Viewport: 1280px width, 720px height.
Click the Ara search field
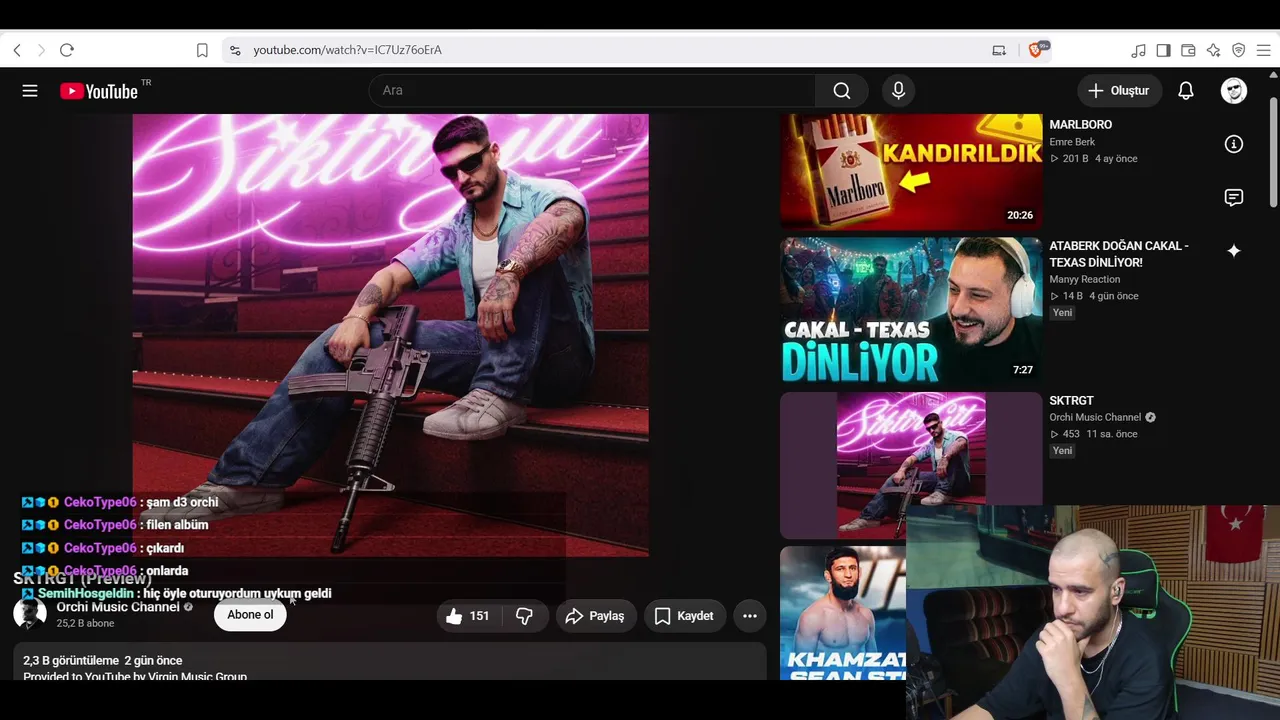tap(592, 90)
